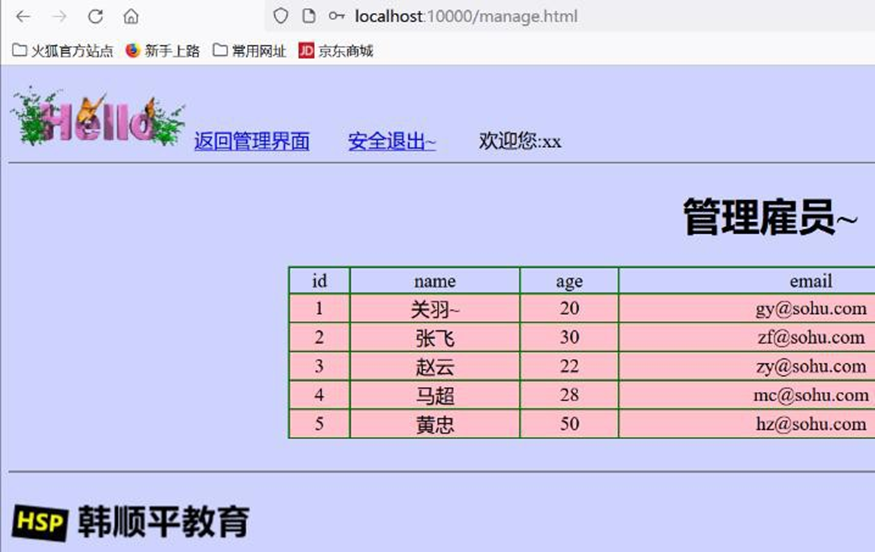The height and width of the screenshot is (552, 875).
Task: Click the browser back arrow
Action: pyautogui.click(x=23, y=17)
